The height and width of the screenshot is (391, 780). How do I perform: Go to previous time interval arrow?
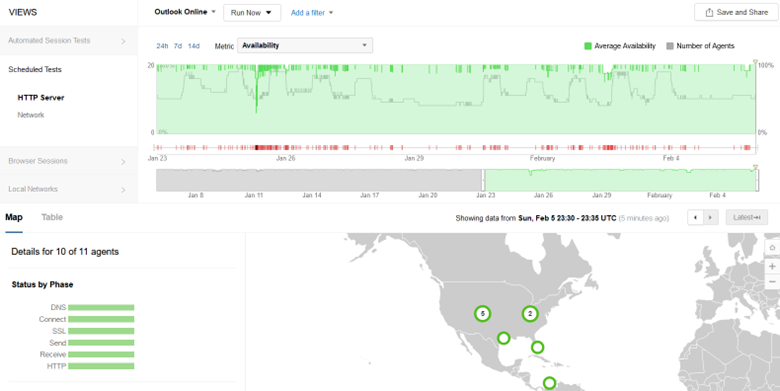(x=695, y=217)
